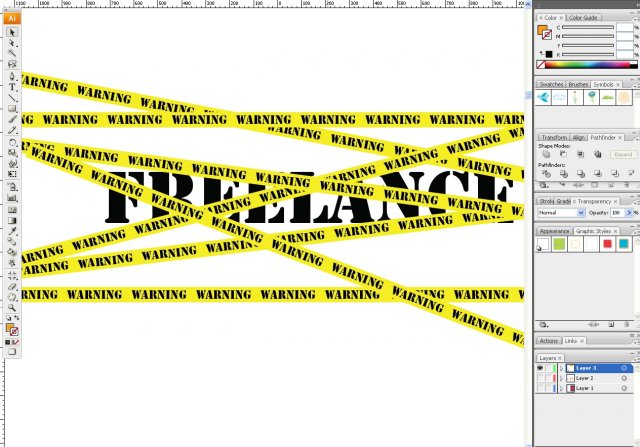
Task: Switch to the Align tab
Action: [578, 138]
